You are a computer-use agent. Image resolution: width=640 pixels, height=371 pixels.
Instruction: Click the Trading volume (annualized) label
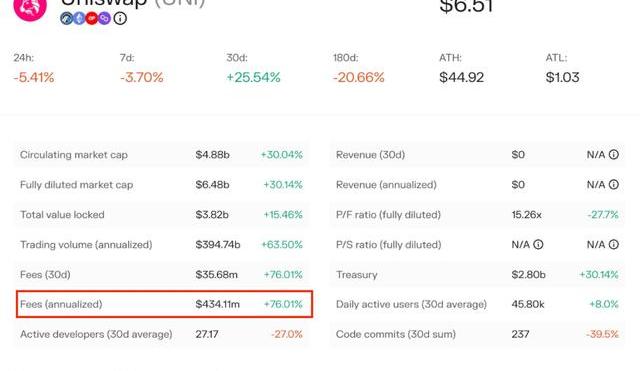[86, 244]
